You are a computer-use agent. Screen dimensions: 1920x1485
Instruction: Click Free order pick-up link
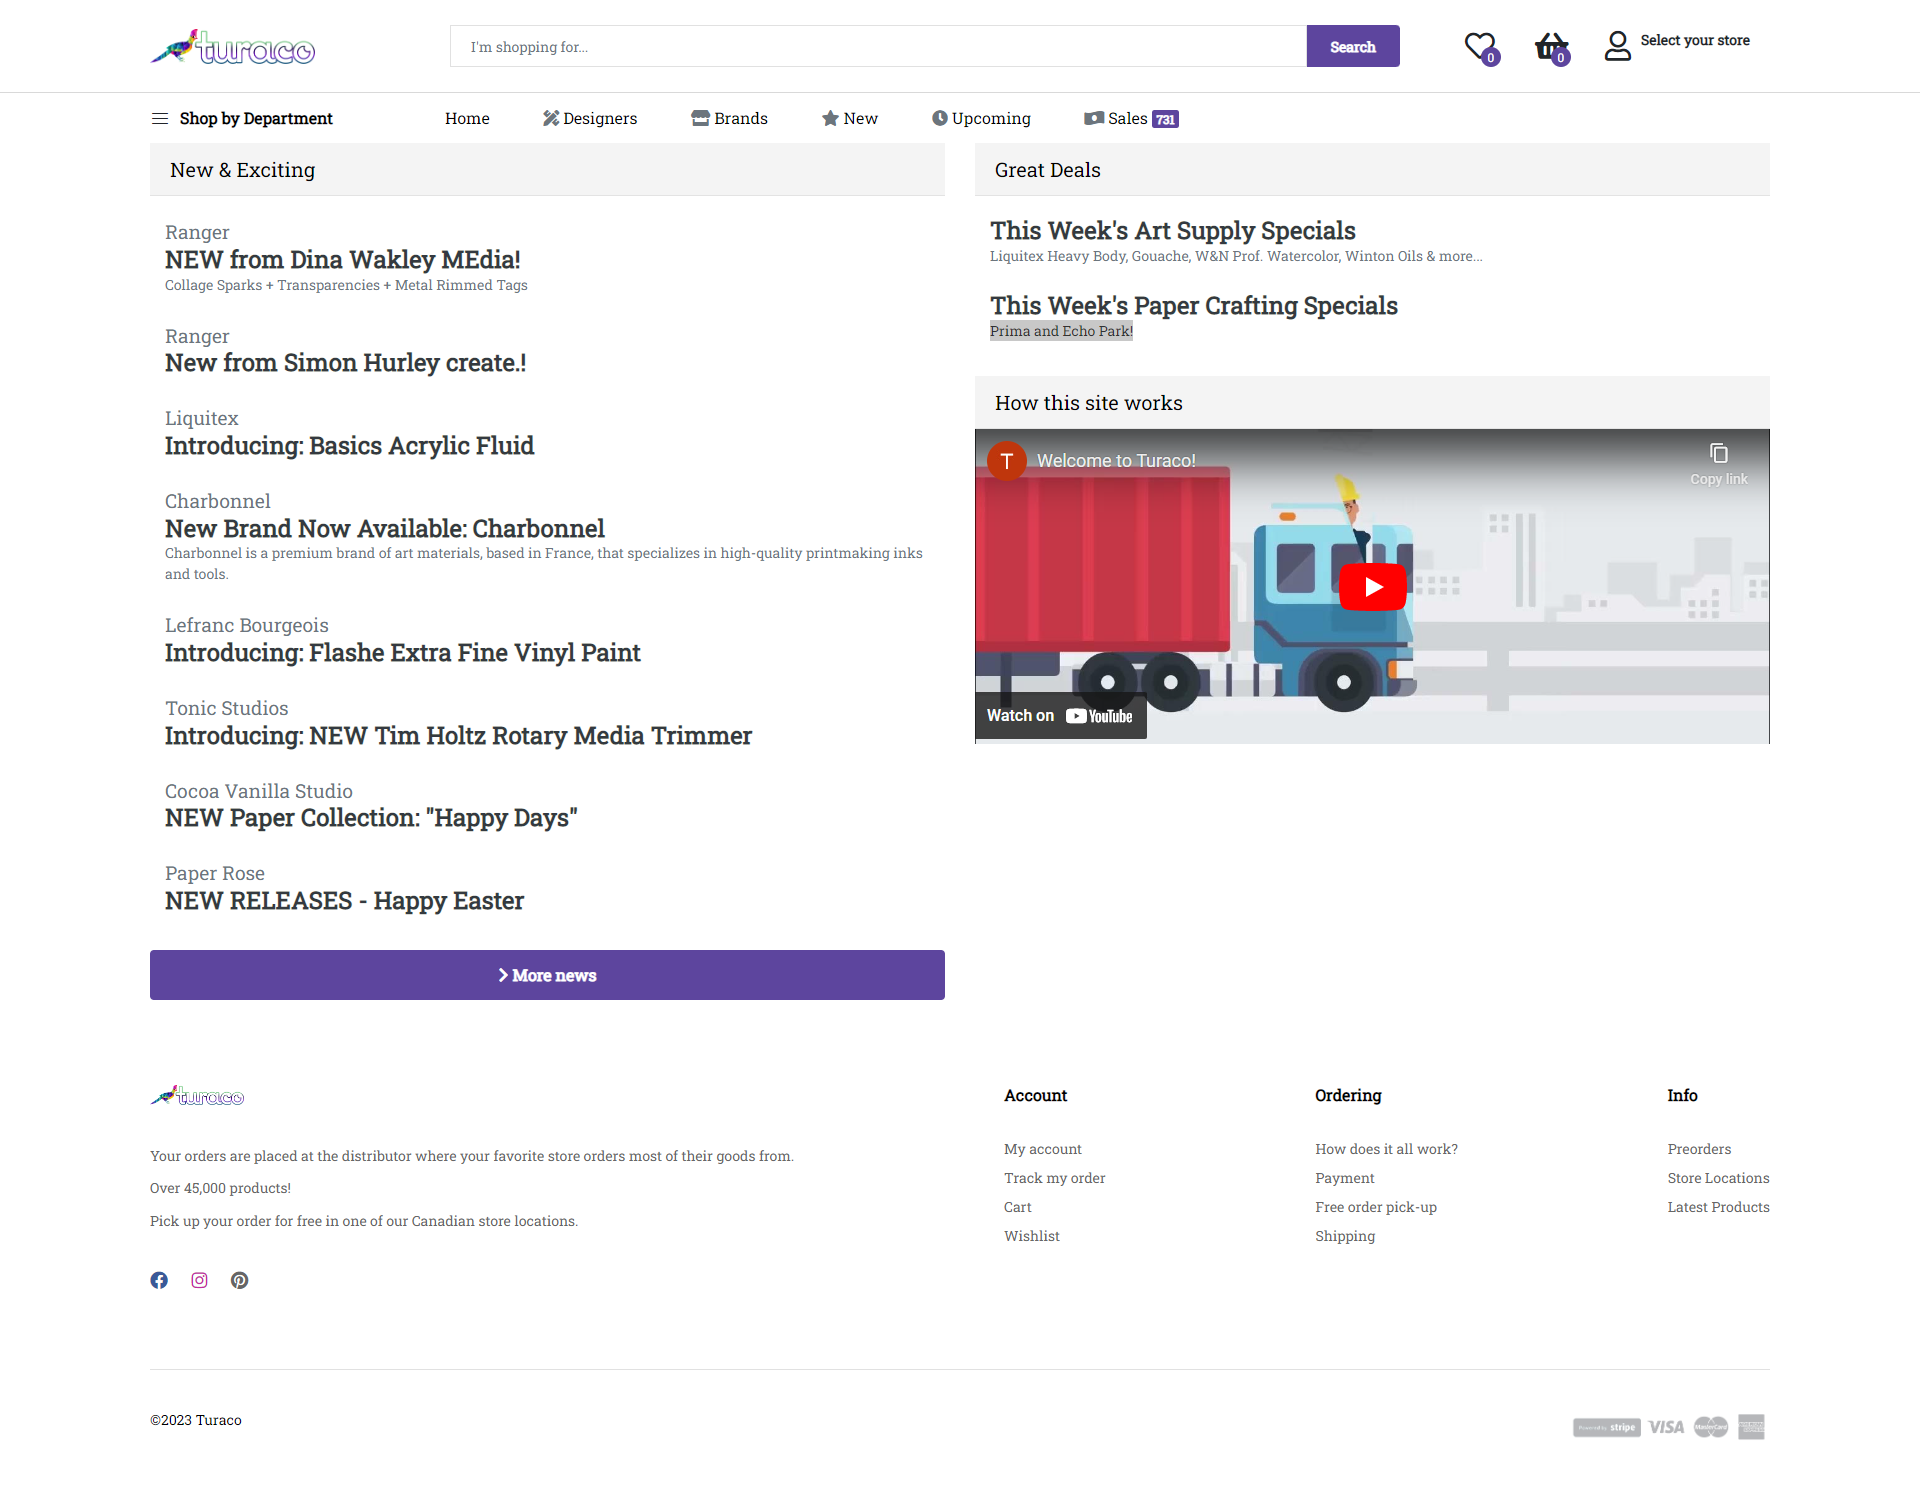(1376, 1207)
